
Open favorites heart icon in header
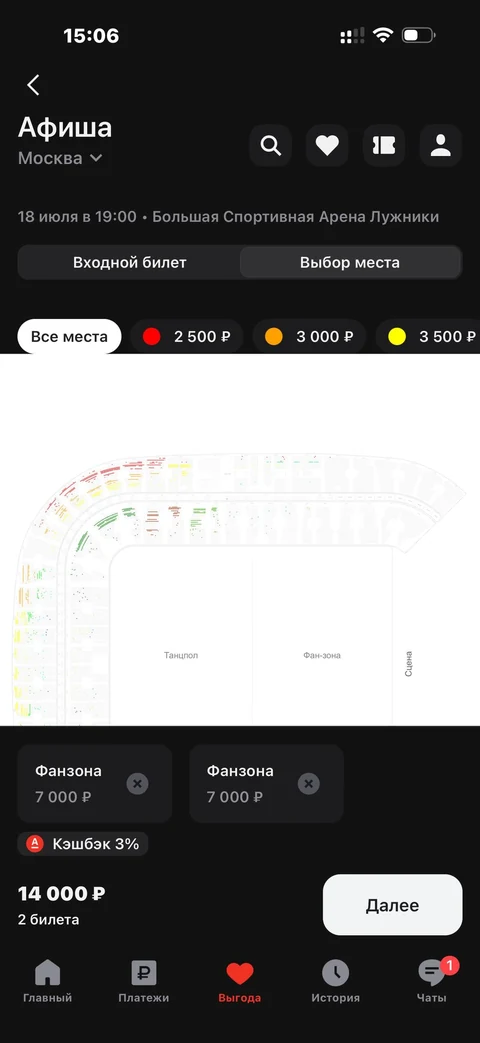point(327,145)
